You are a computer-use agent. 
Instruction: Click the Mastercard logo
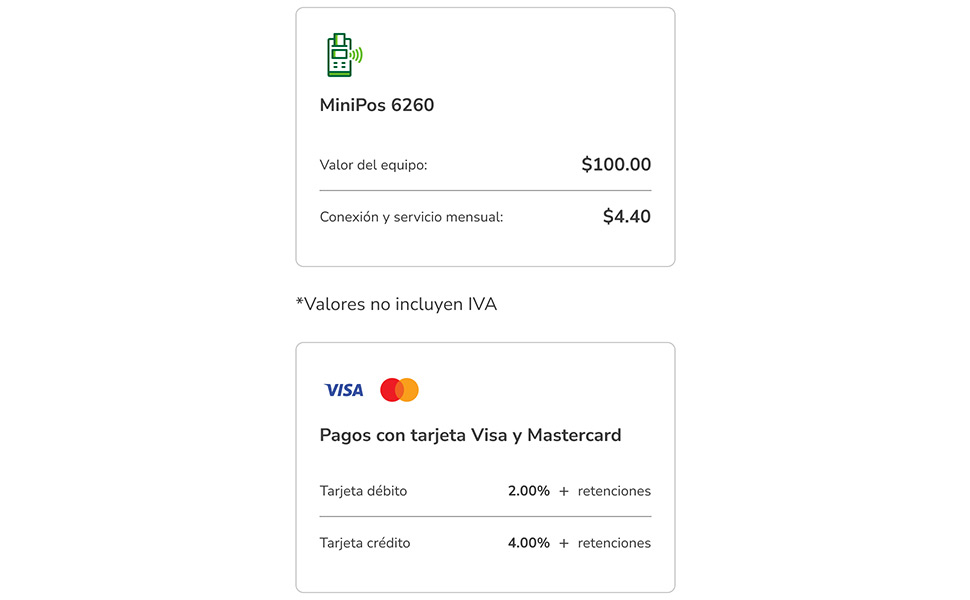click(400, 390)
